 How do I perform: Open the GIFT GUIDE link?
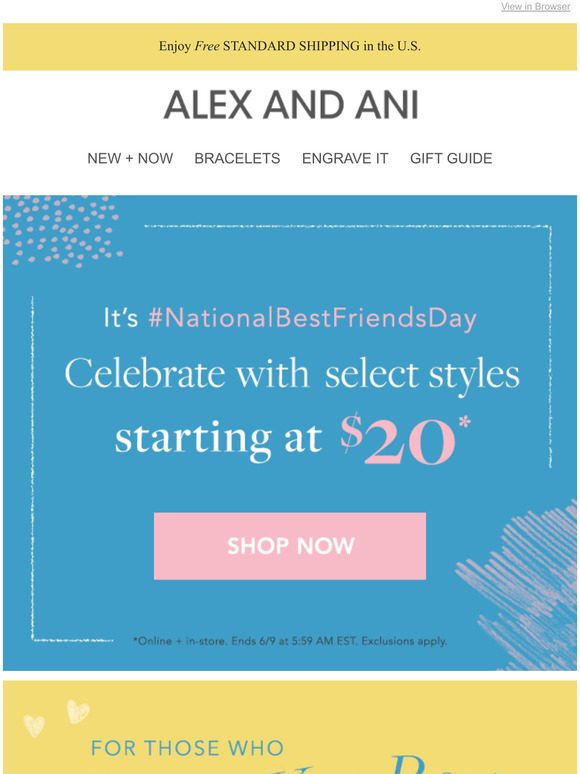pyautogui.click(x=451, y=158)
